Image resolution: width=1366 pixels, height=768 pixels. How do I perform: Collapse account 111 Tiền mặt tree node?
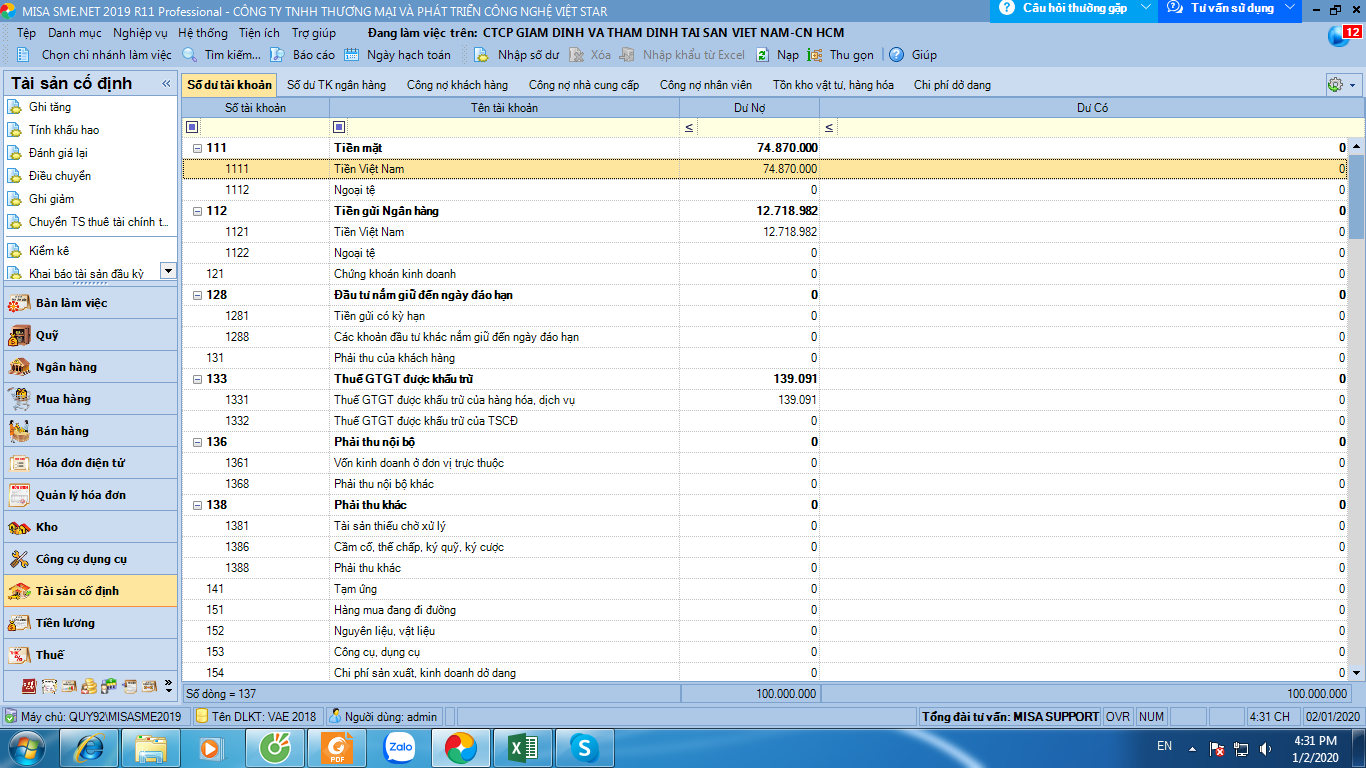tap(197, 148)
